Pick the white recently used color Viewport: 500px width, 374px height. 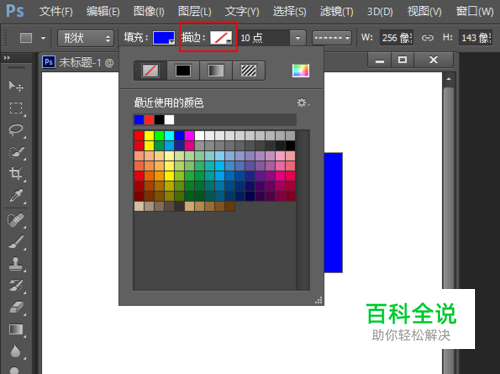click(x=169, y=120)
